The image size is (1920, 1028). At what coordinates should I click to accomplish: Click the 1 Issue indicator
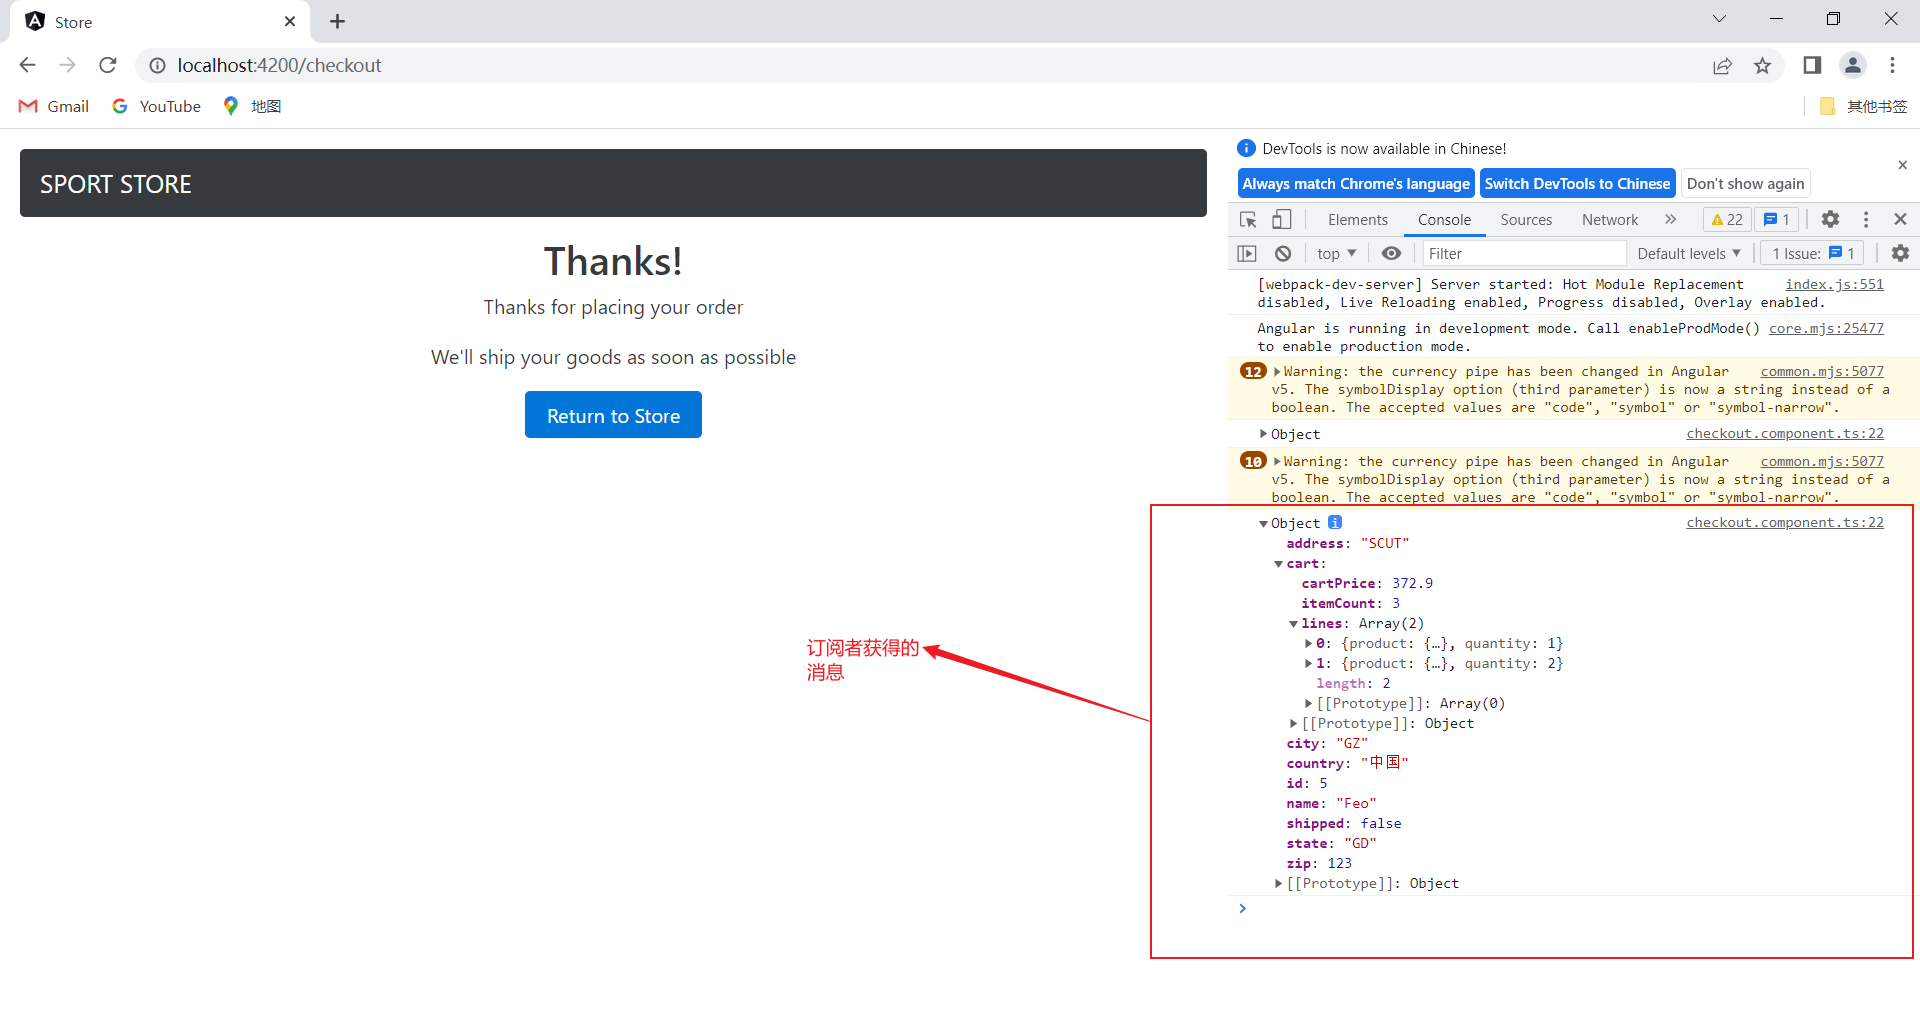point(1813,254)
